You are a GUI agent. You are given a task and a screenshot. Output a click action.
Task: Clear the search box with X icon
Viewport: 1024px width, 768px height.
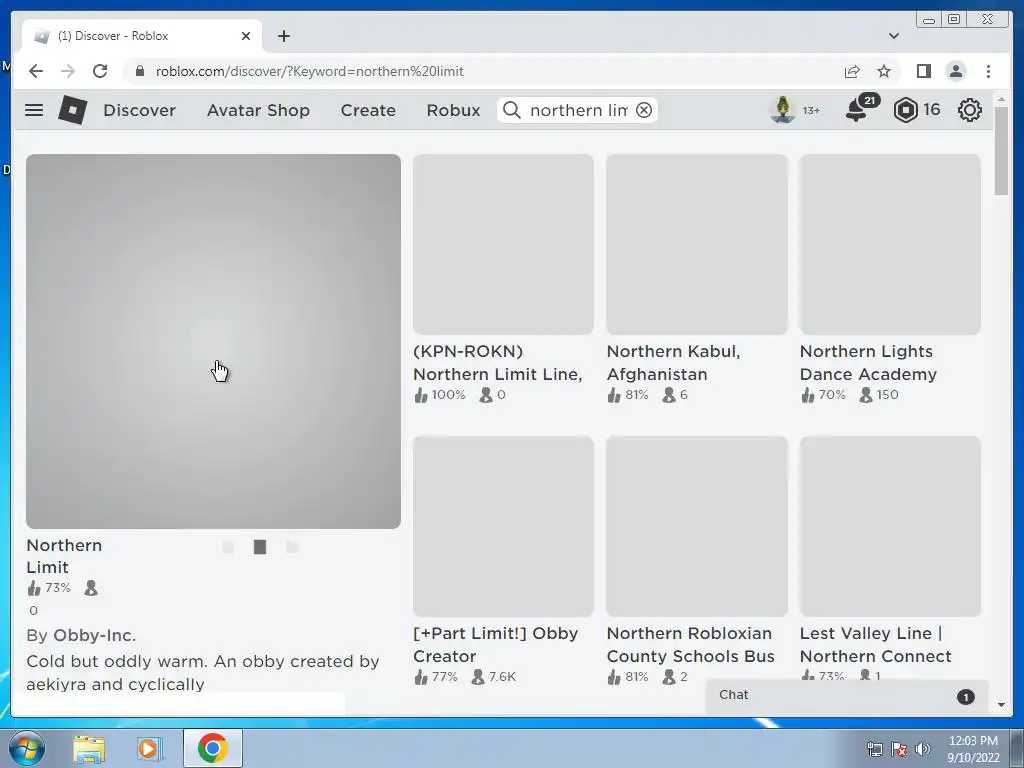(644, 110)
